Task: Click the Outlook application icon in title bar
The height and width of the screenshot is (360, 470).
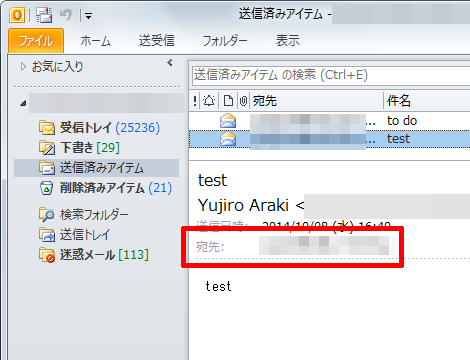Action: click(x=17, y=15)
